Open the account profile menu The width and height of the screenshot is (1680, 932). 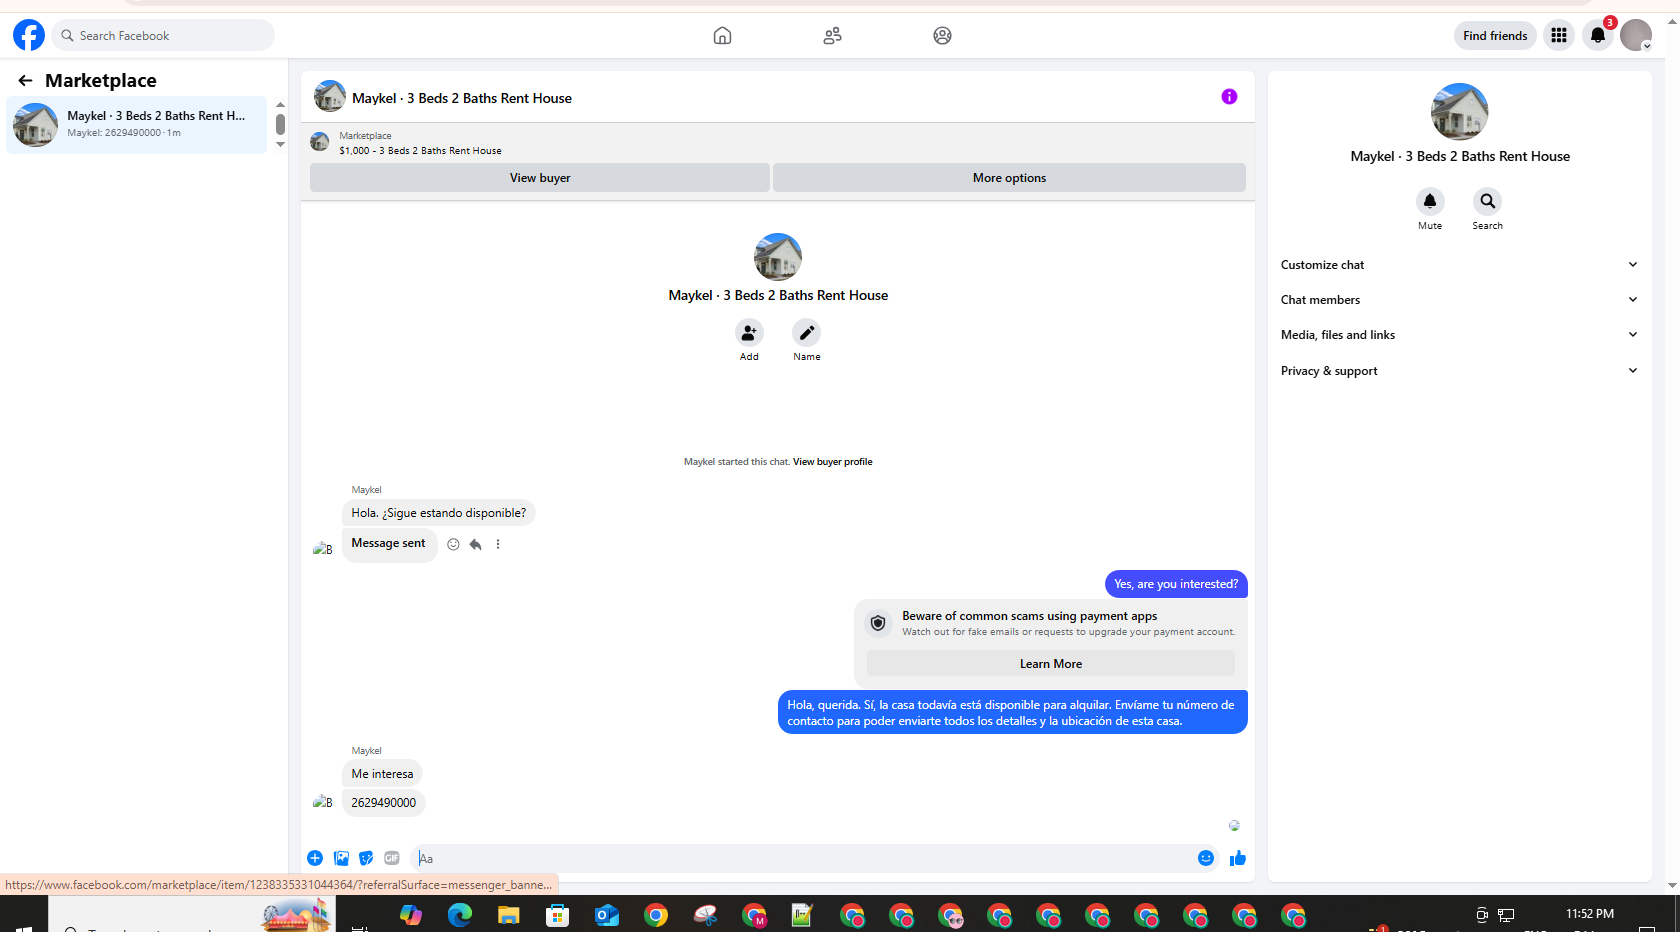tap(1636, 36)
